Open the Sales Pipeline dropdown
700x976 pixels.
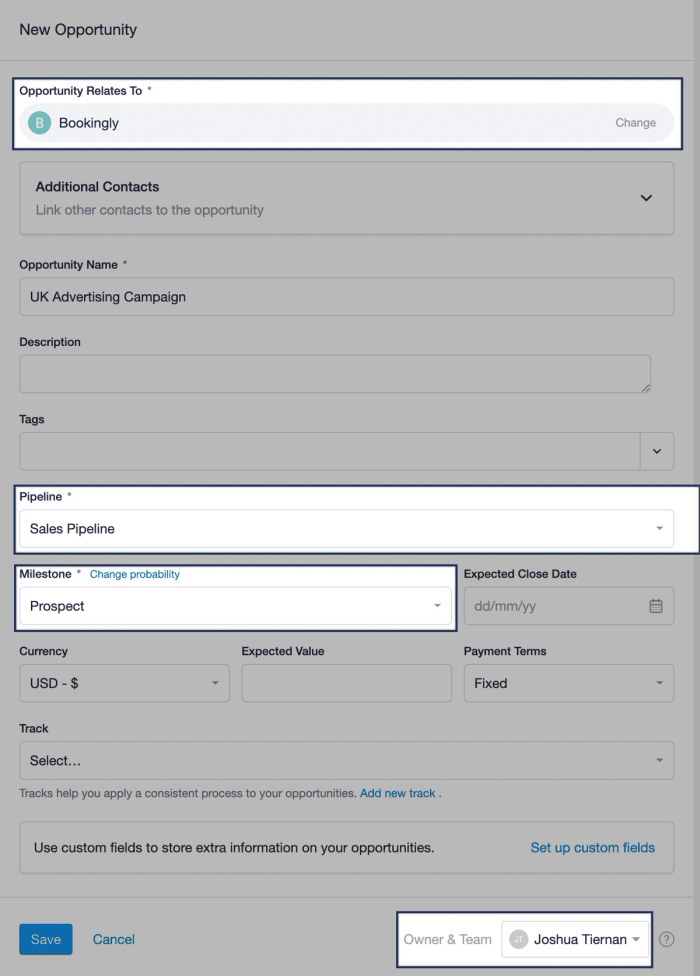click(347, 528)
